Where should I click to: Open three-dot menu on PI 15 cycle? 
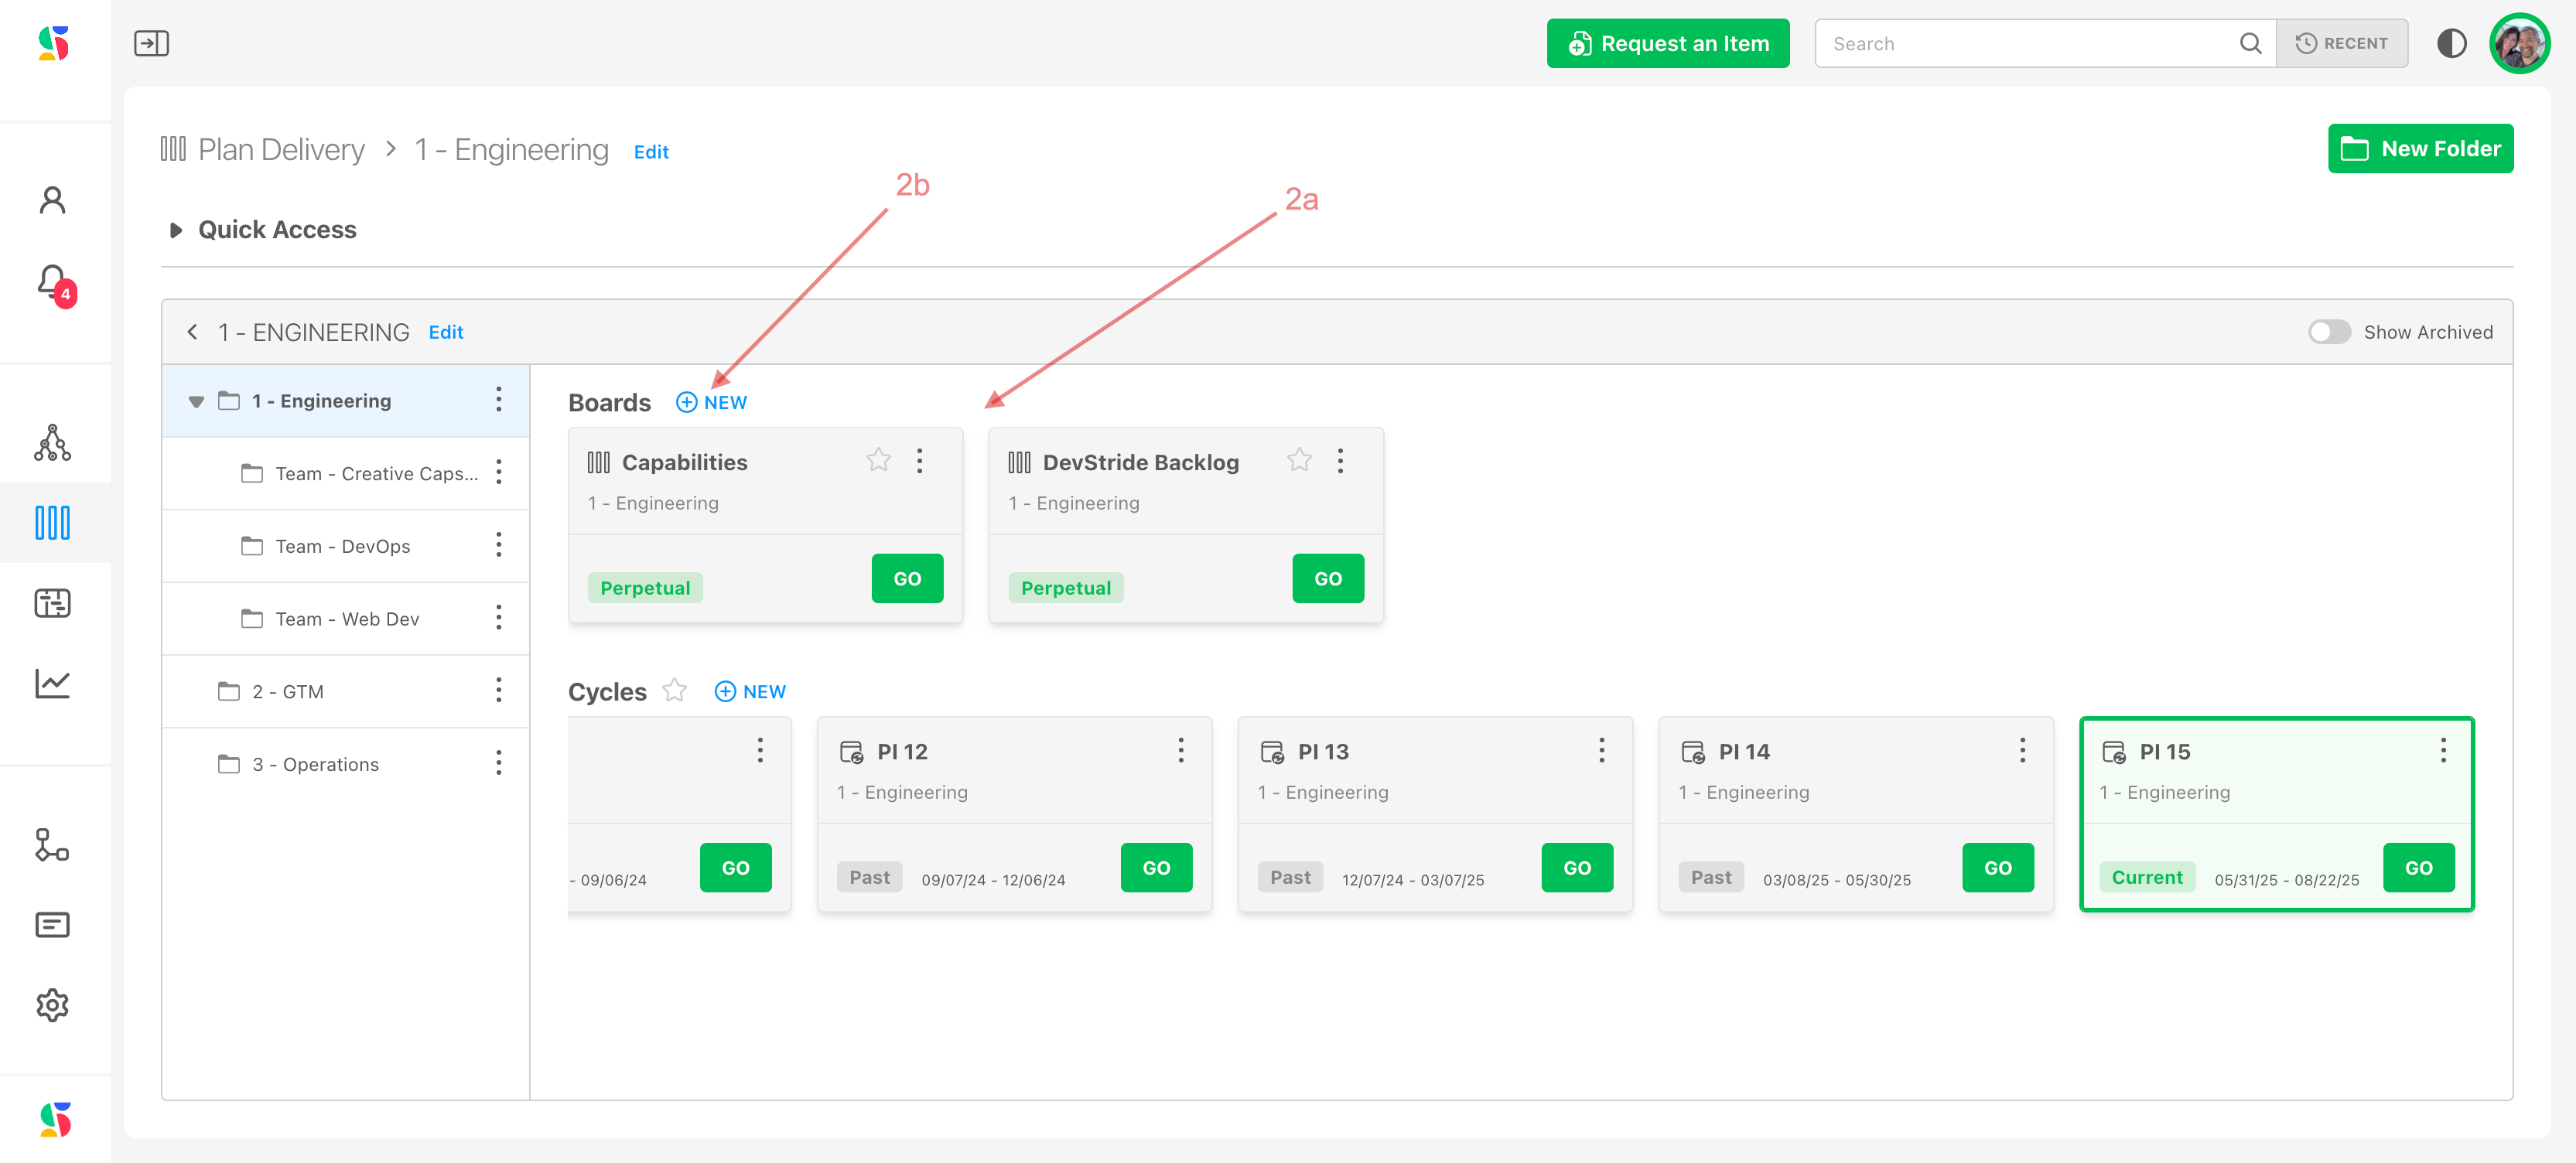click(x=2442, y=751)
